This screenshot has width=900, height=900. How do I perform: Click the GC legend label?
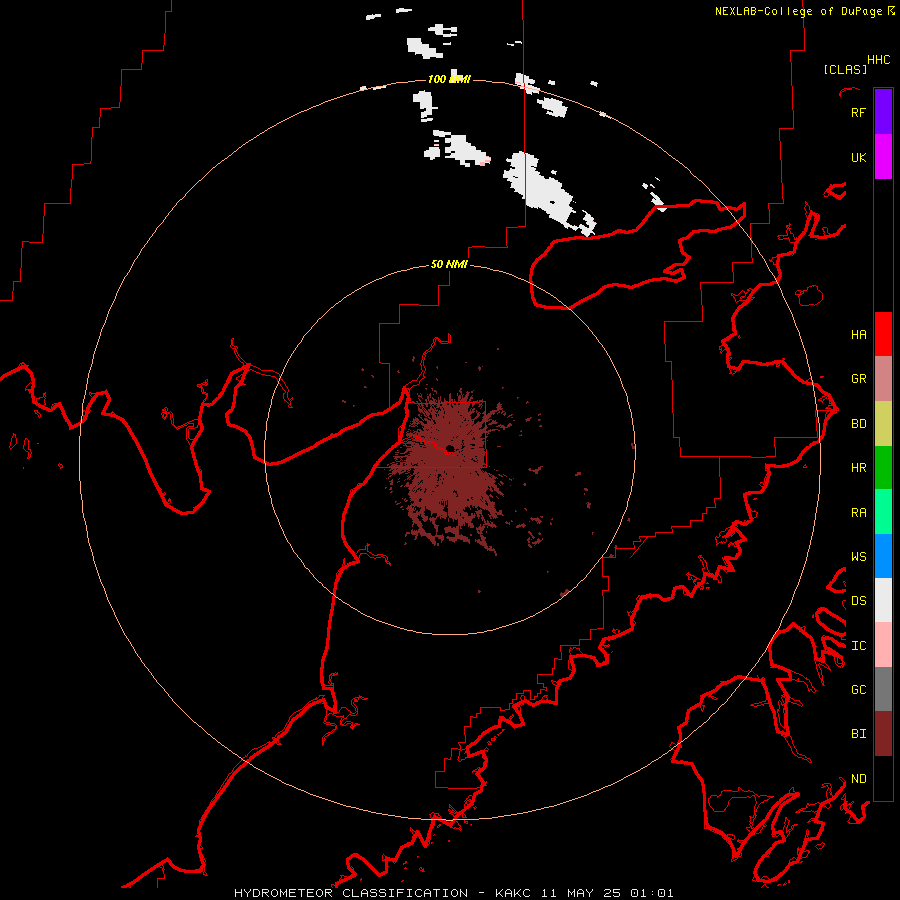[858, 690]
